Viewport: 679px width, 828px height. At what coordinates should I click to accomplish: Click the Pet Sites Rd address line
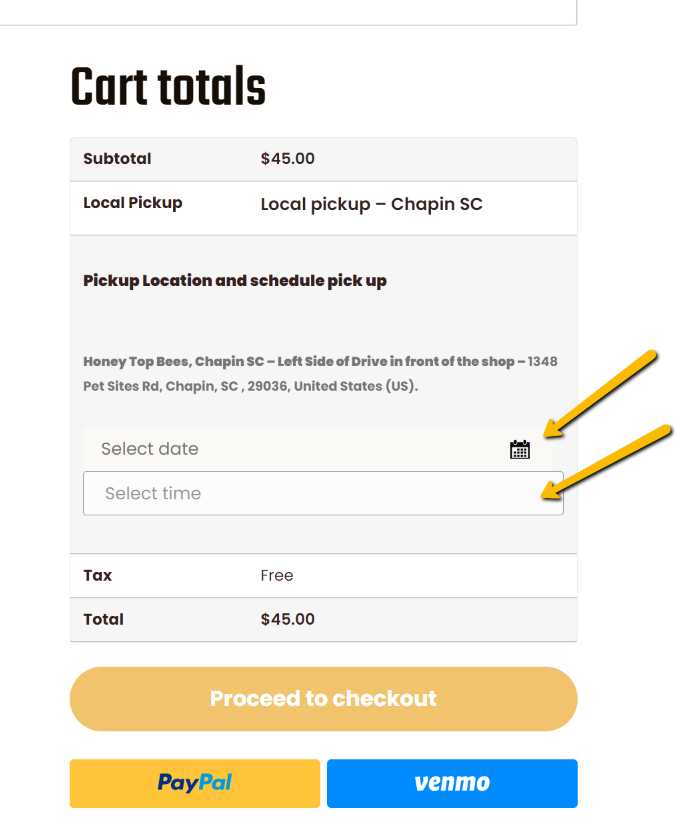coord(250,386)
